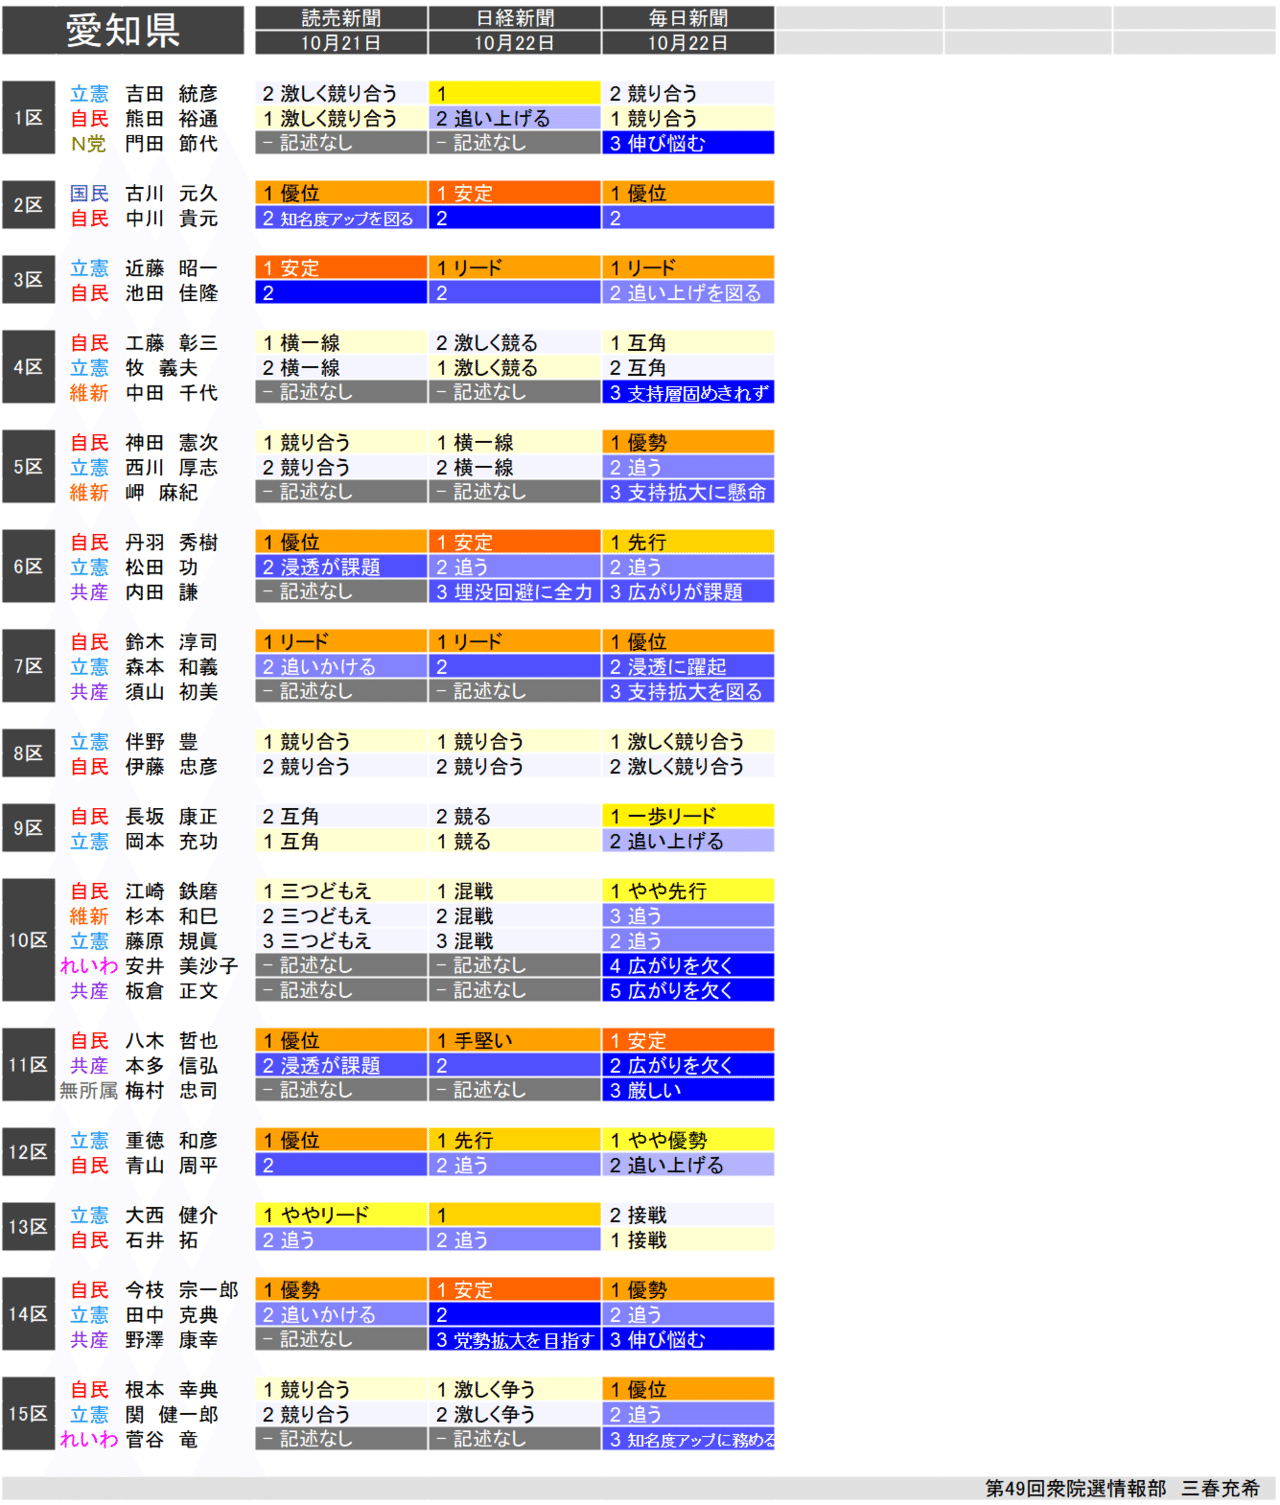Select candidate 伴野 豊
The width and height of the screenshot is (1280, 1505).
coord(161,743)
